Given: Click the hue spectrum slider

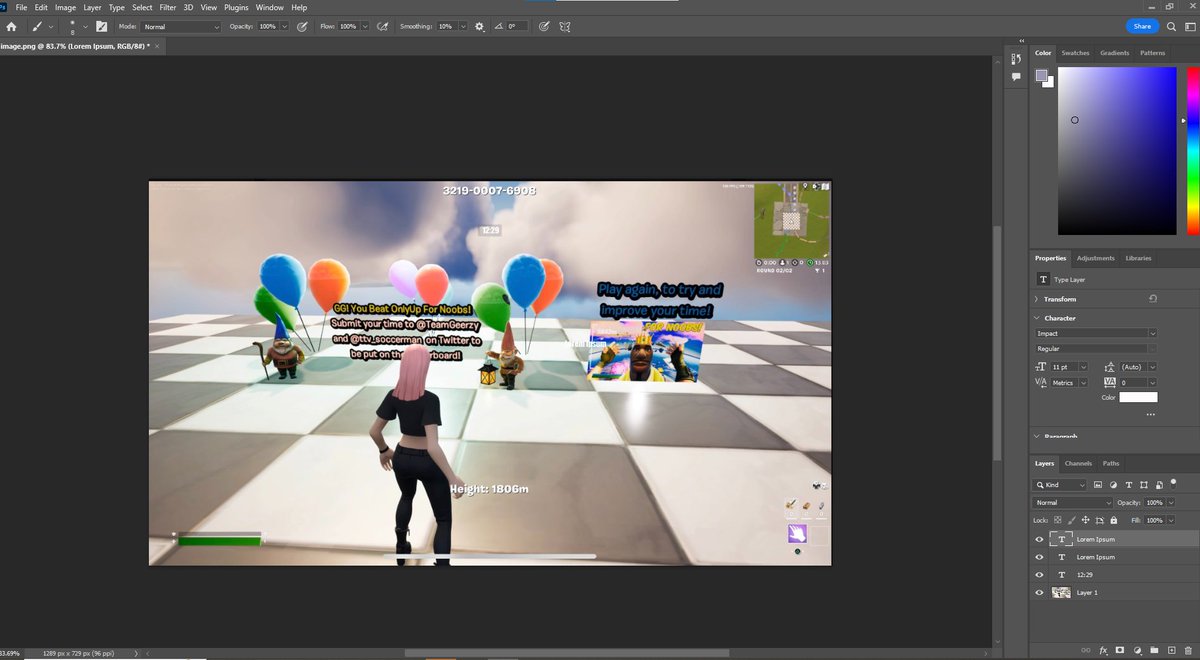Looking at the screenshot, I should (1191, 150).
